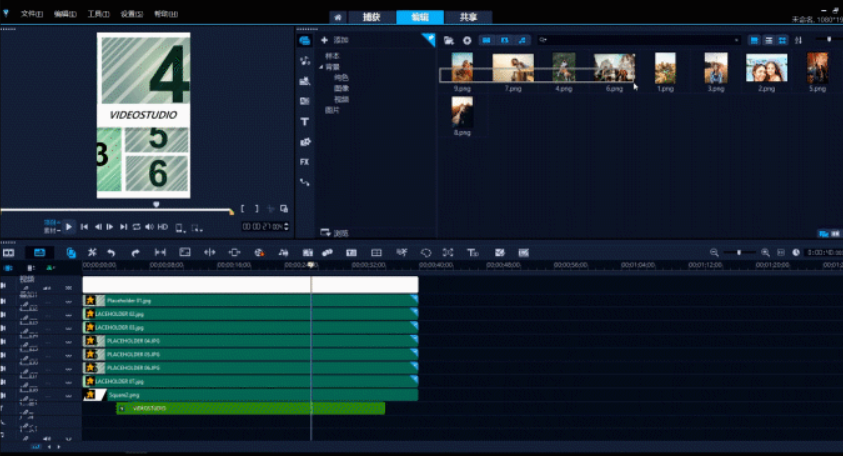
Task: Select the Media library icon in sidebar
Action: pos(304,41)
